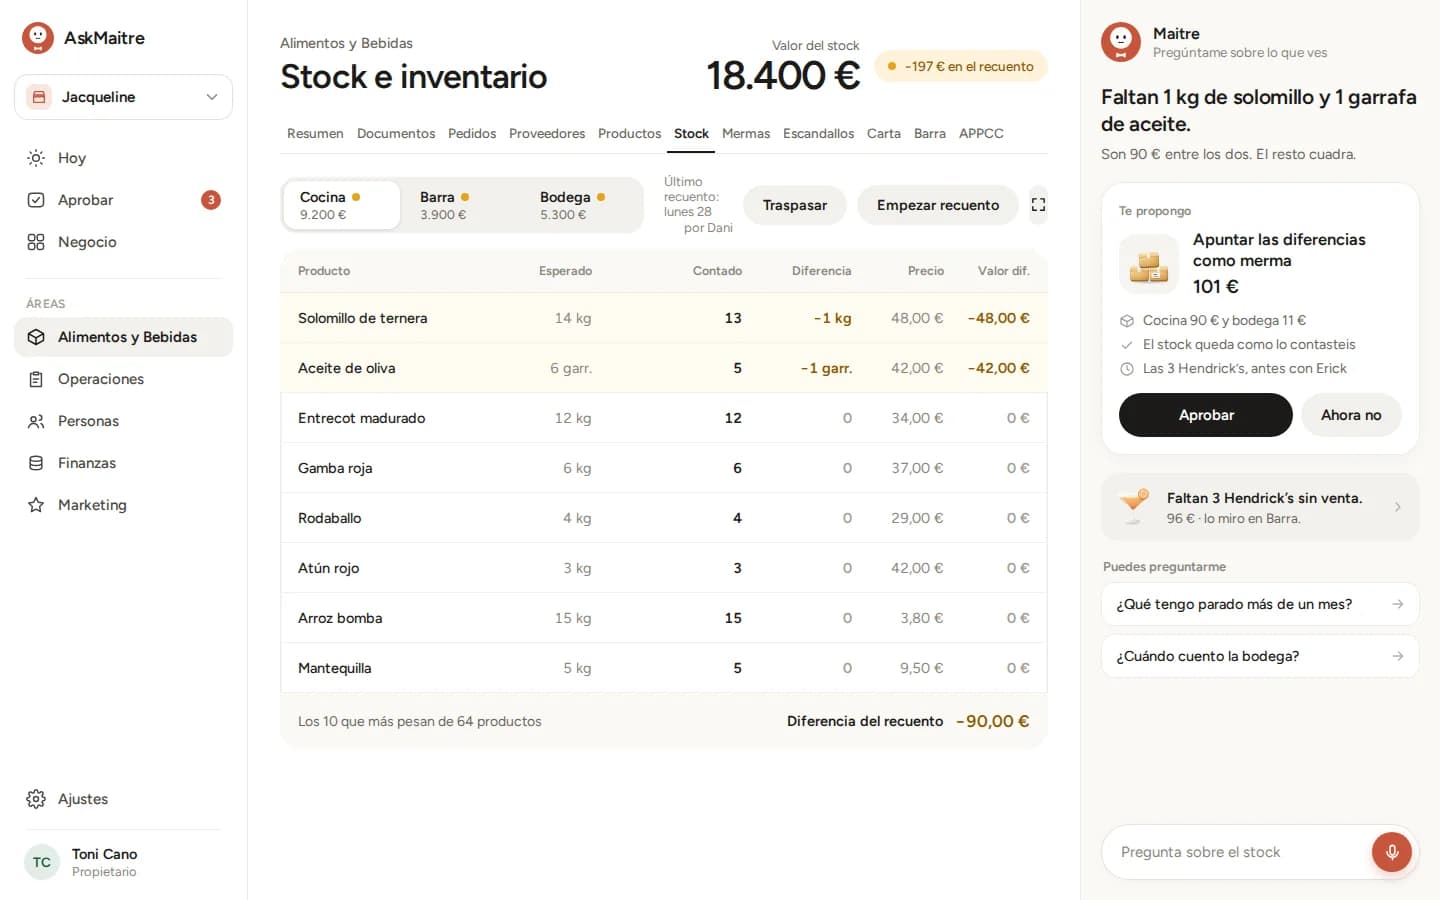Viewport: 1440px width, 900px height.
Task: Open the Proveedores tab
Action: (x=547, y=133)
